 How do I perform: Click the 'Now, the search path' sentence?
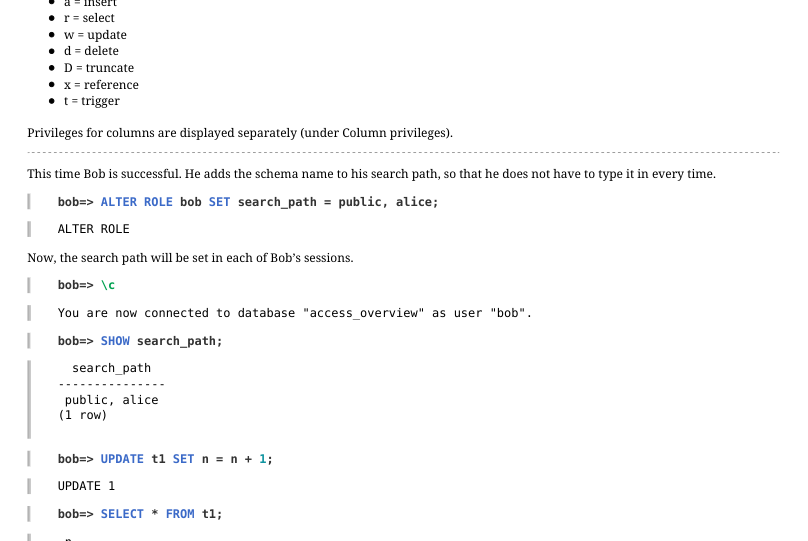(190, 258)
